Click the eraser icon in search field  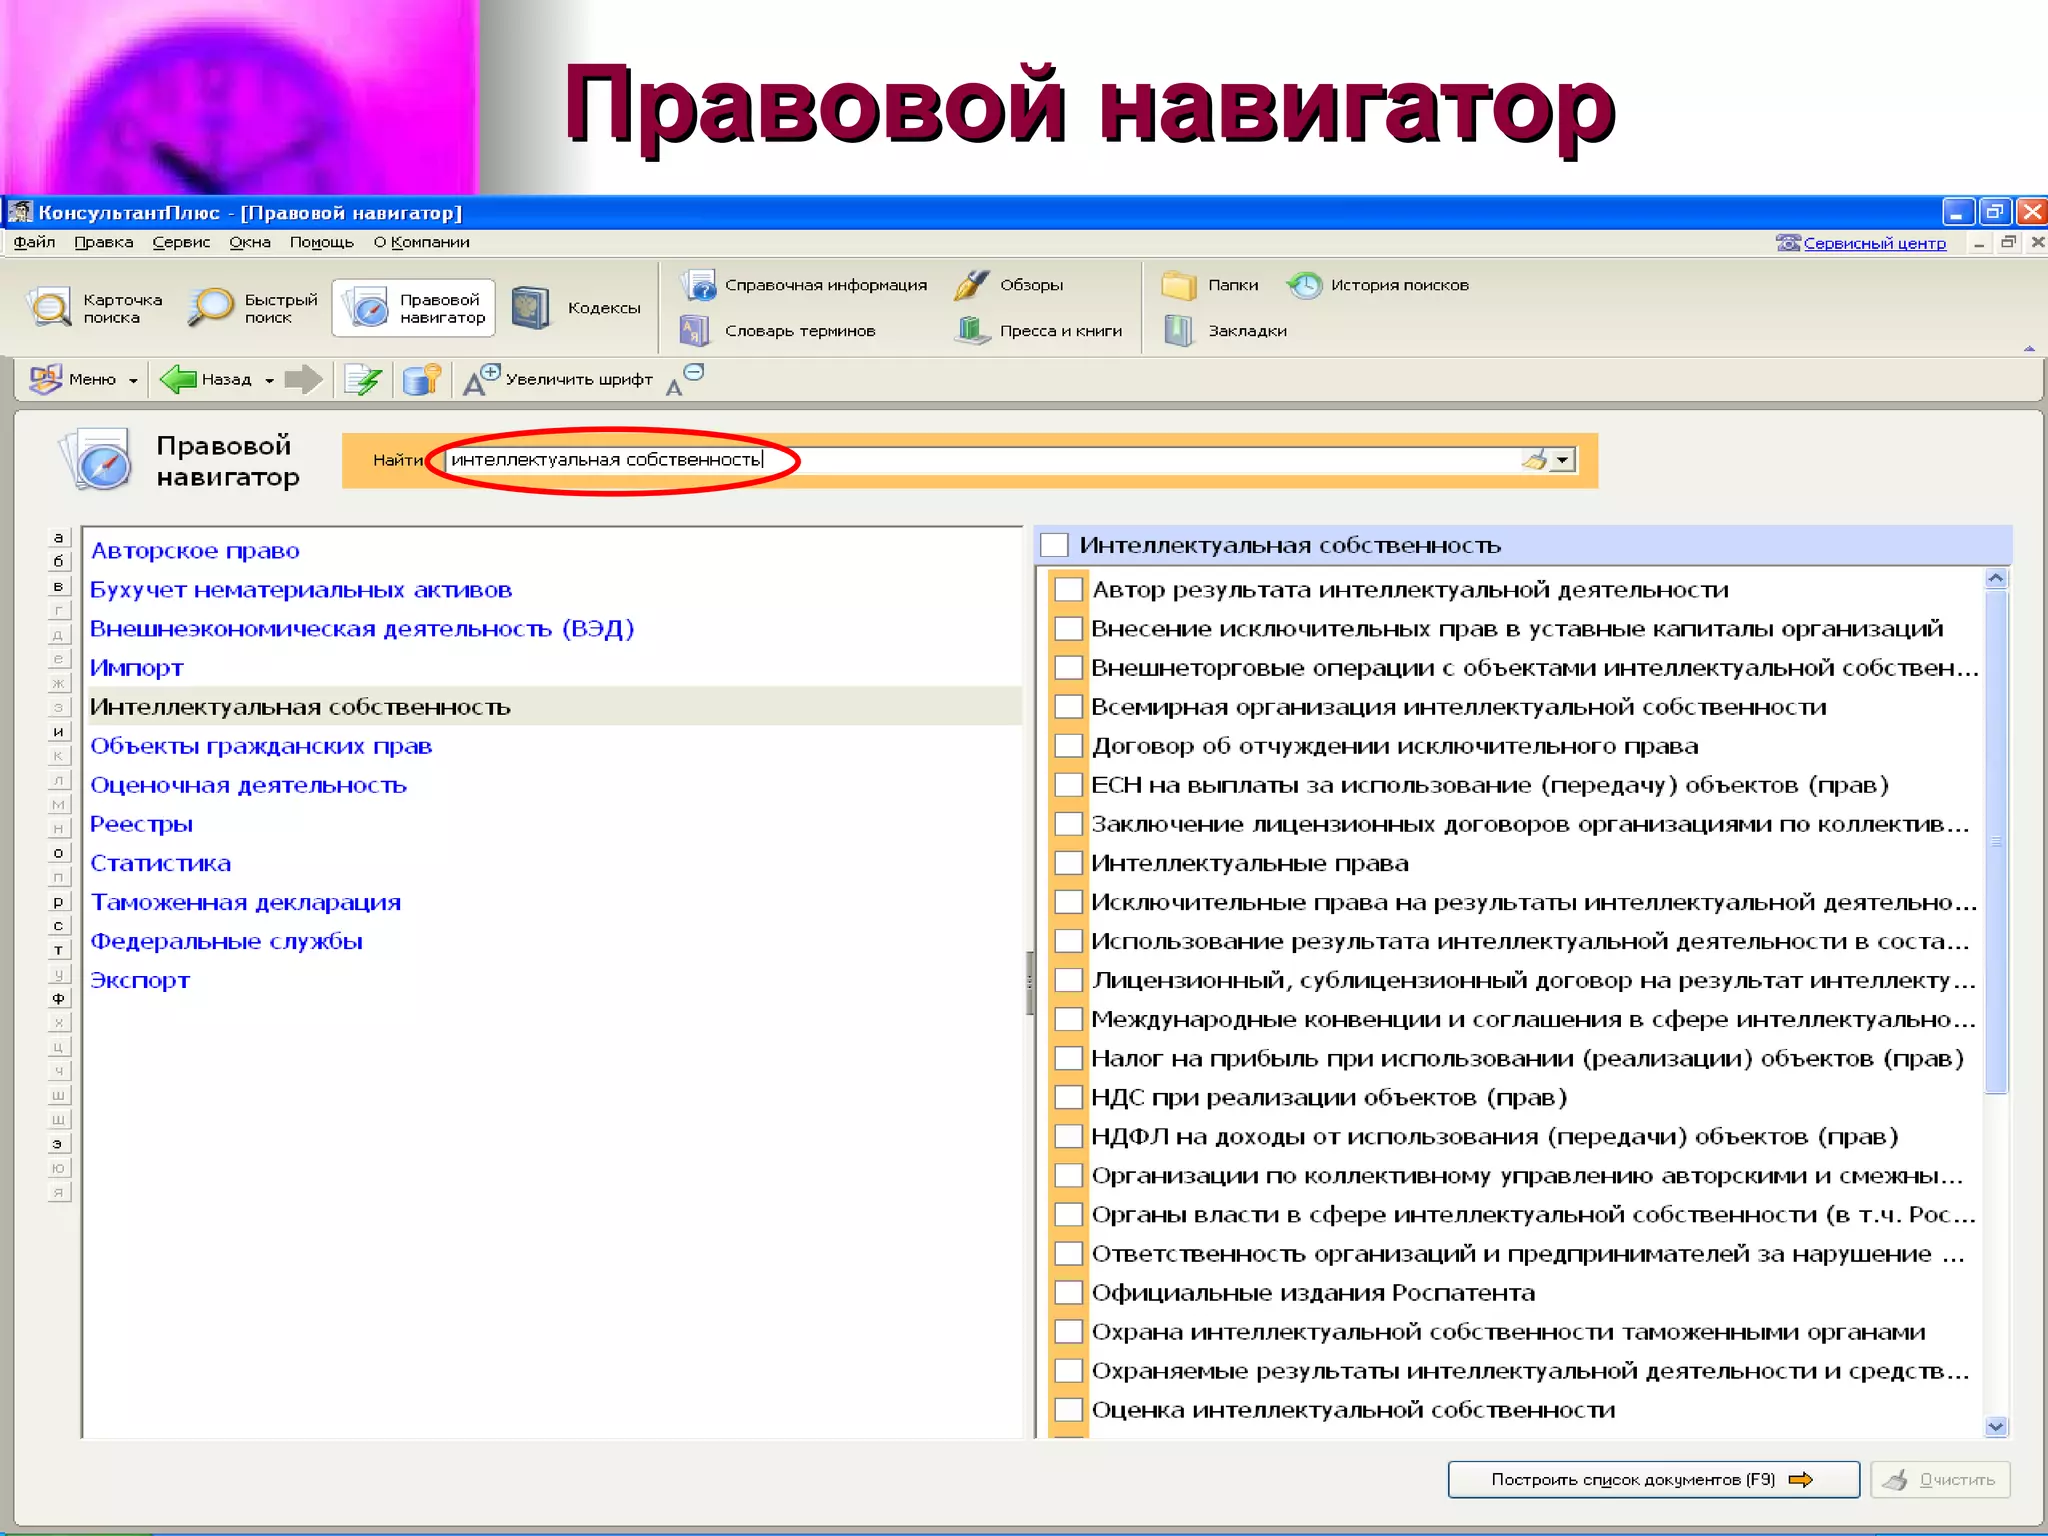[1534, 459]
